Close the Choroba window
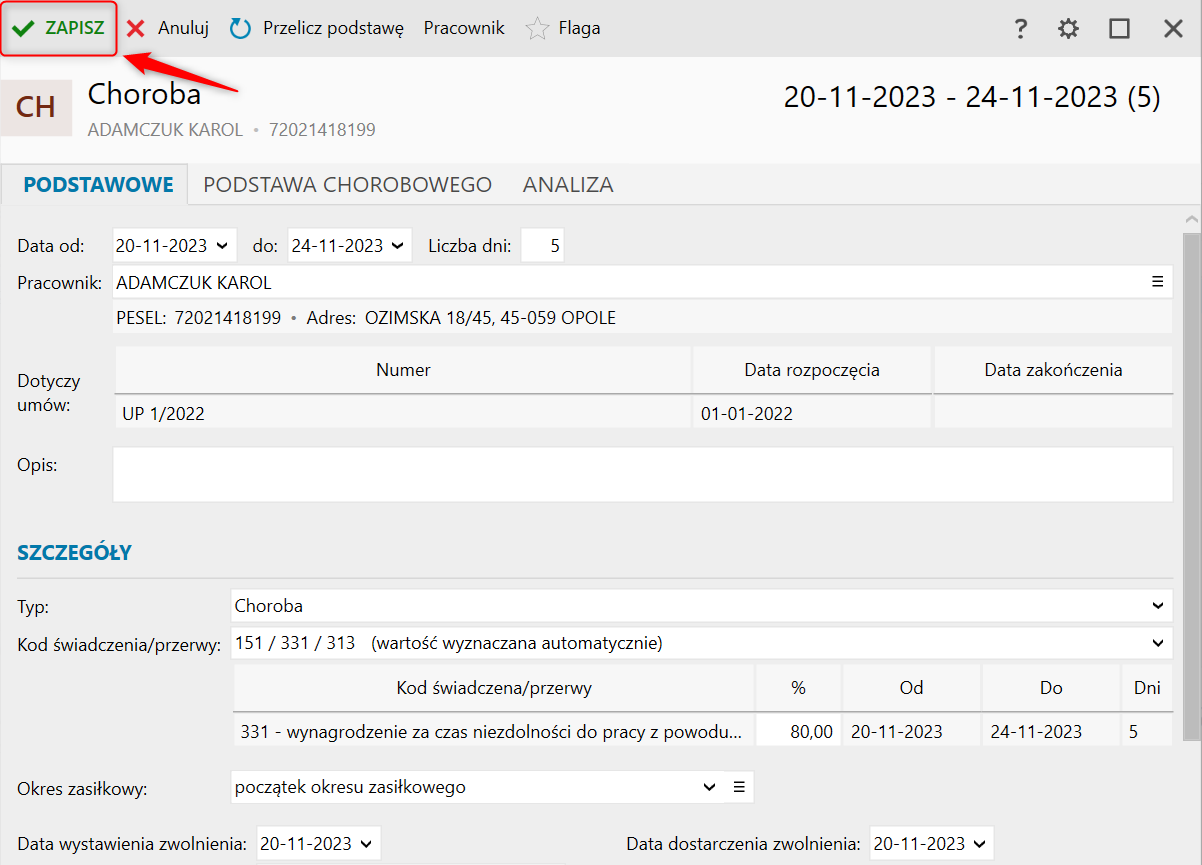This screenshot has width=1202, height=865. 1173,28
